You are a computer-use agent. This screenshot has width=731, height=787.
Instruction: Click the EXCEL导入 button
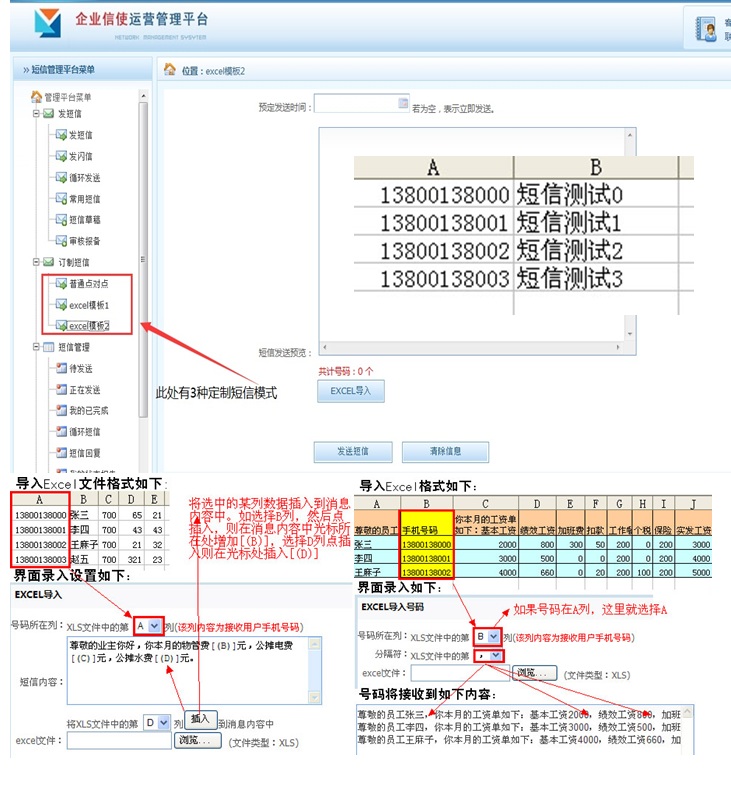coord(350,391)
